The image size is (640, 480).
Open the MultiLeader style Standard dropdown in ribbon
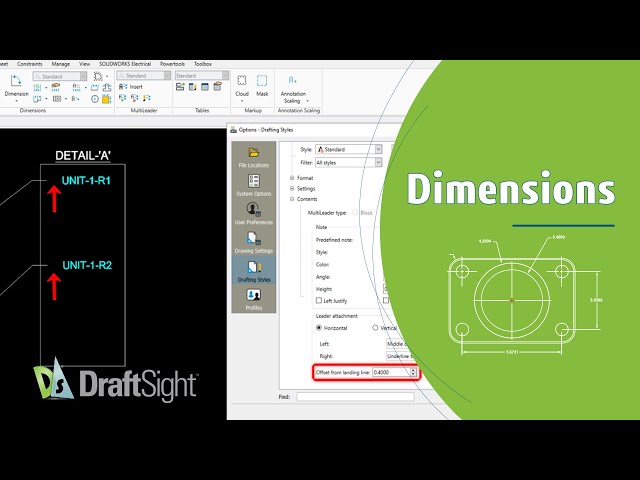tap(144, 76)
